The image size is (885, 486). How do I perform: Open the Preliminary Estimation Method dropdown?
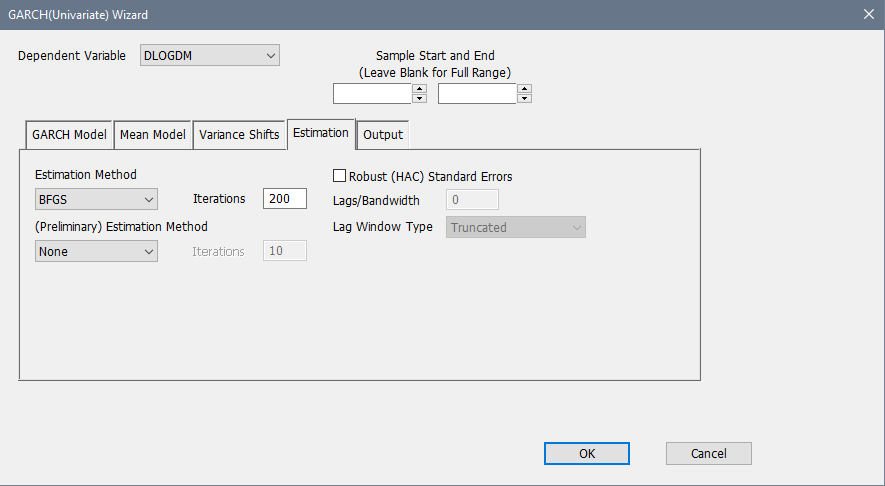pyautogui.click(x=96, y=252)
